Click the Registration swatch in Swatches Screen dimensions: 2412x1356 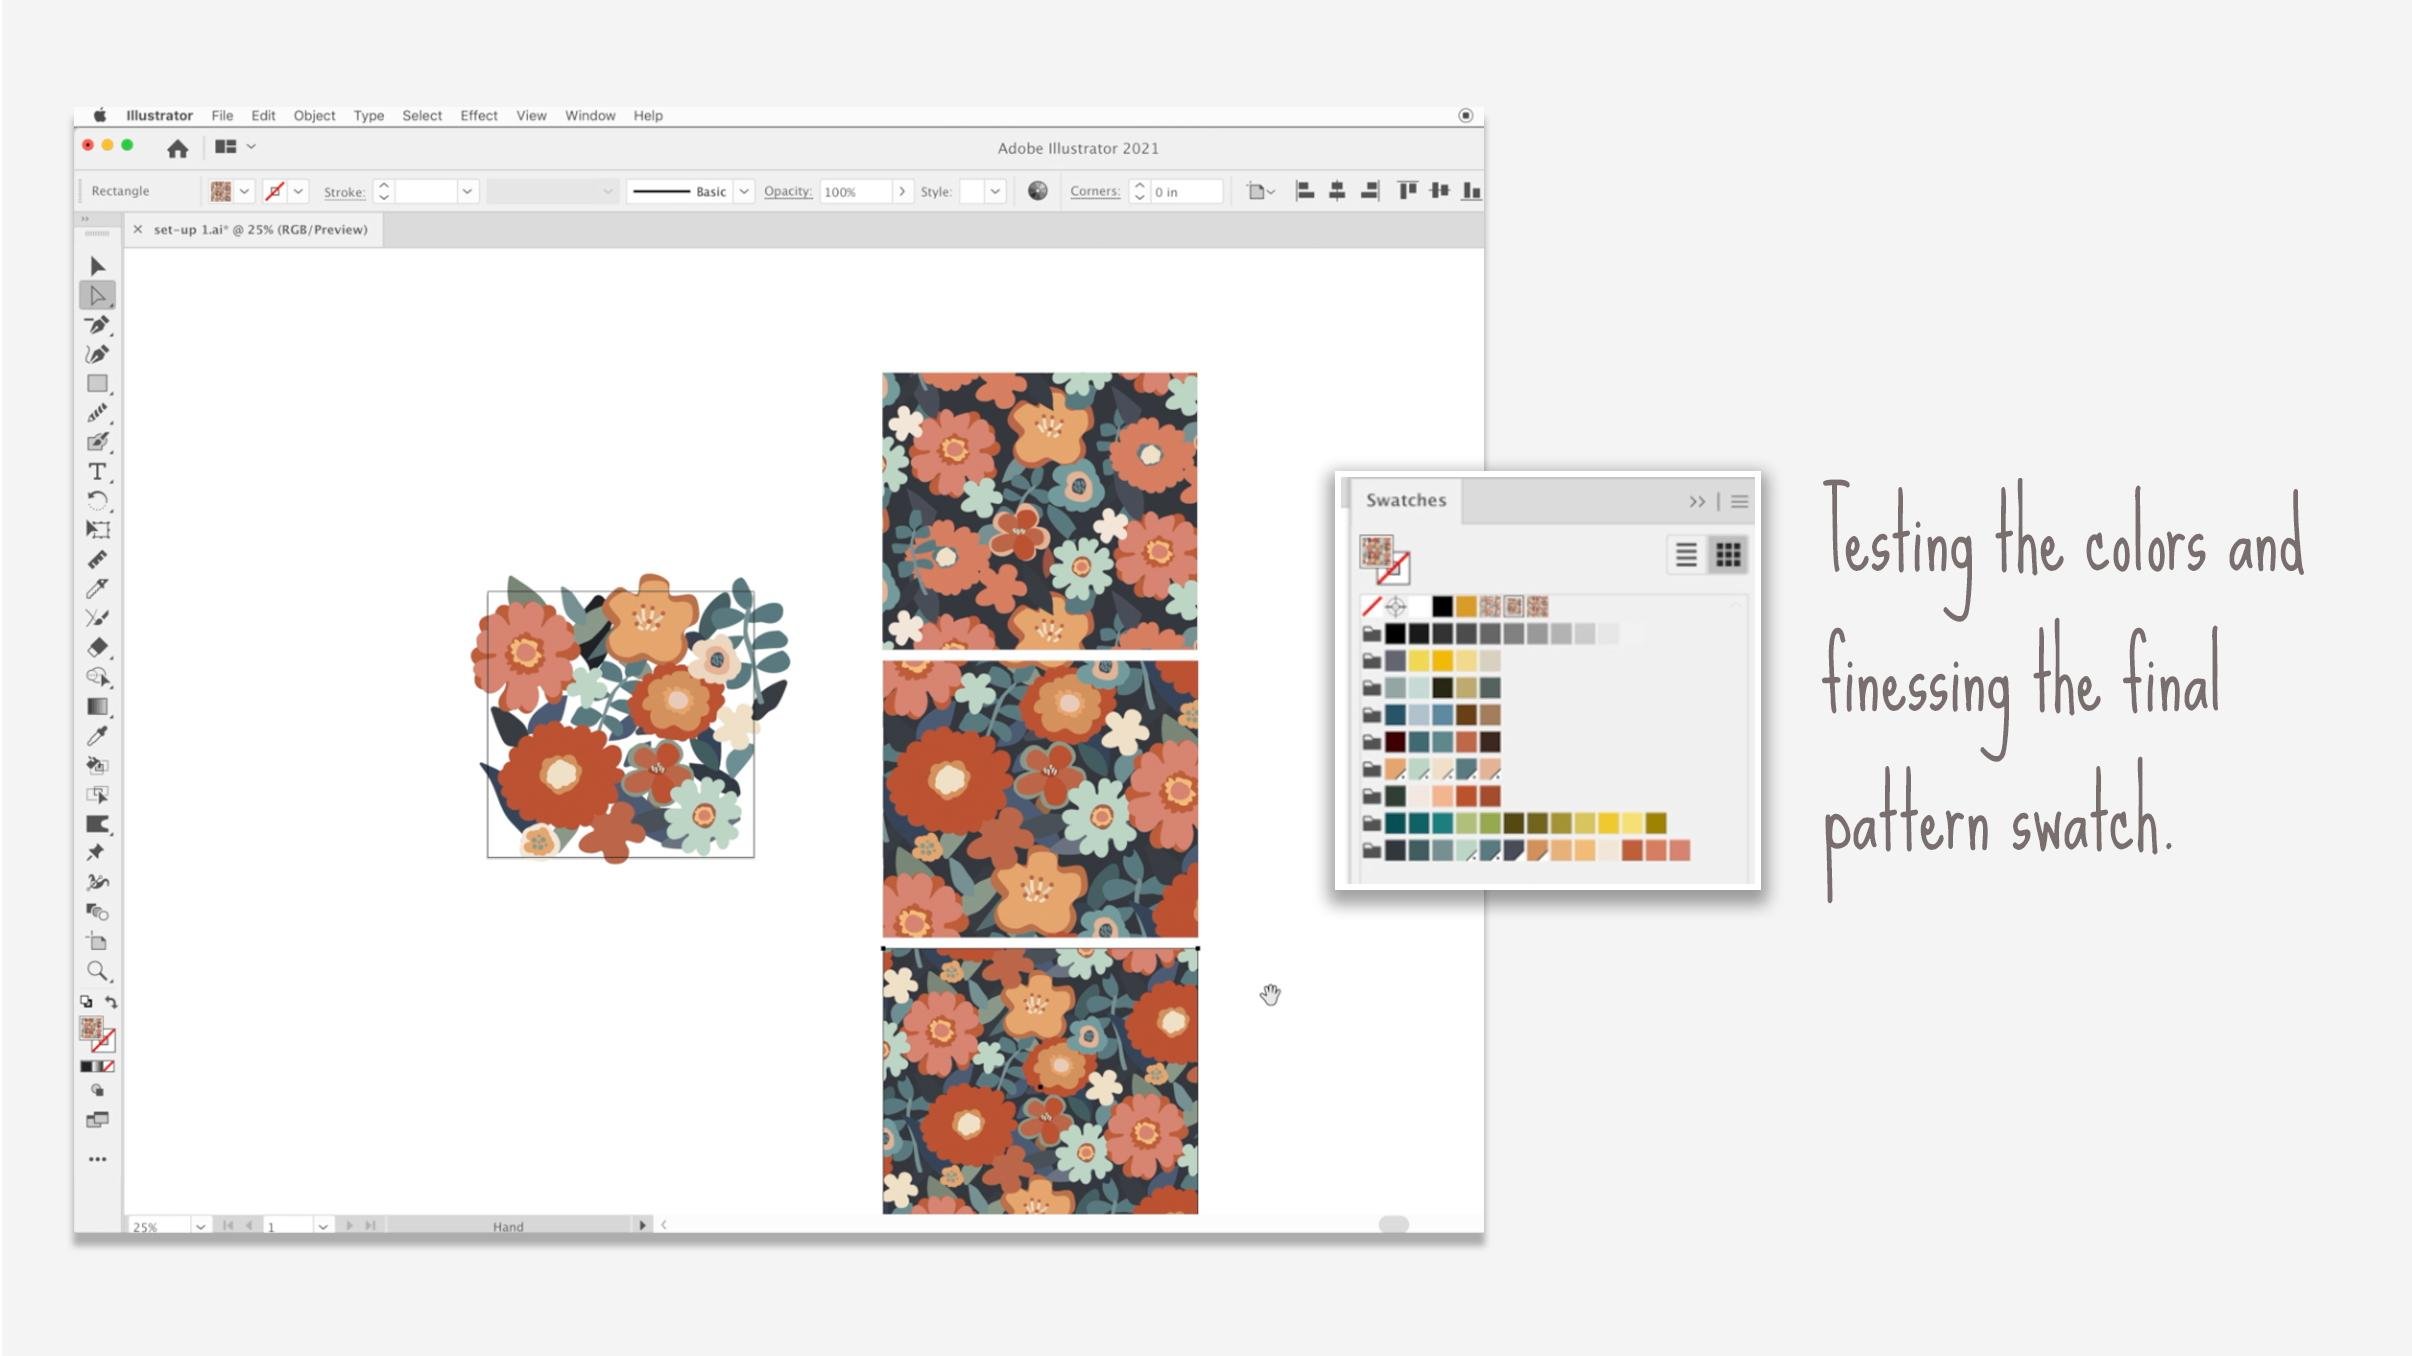(x=1395, y=606)
